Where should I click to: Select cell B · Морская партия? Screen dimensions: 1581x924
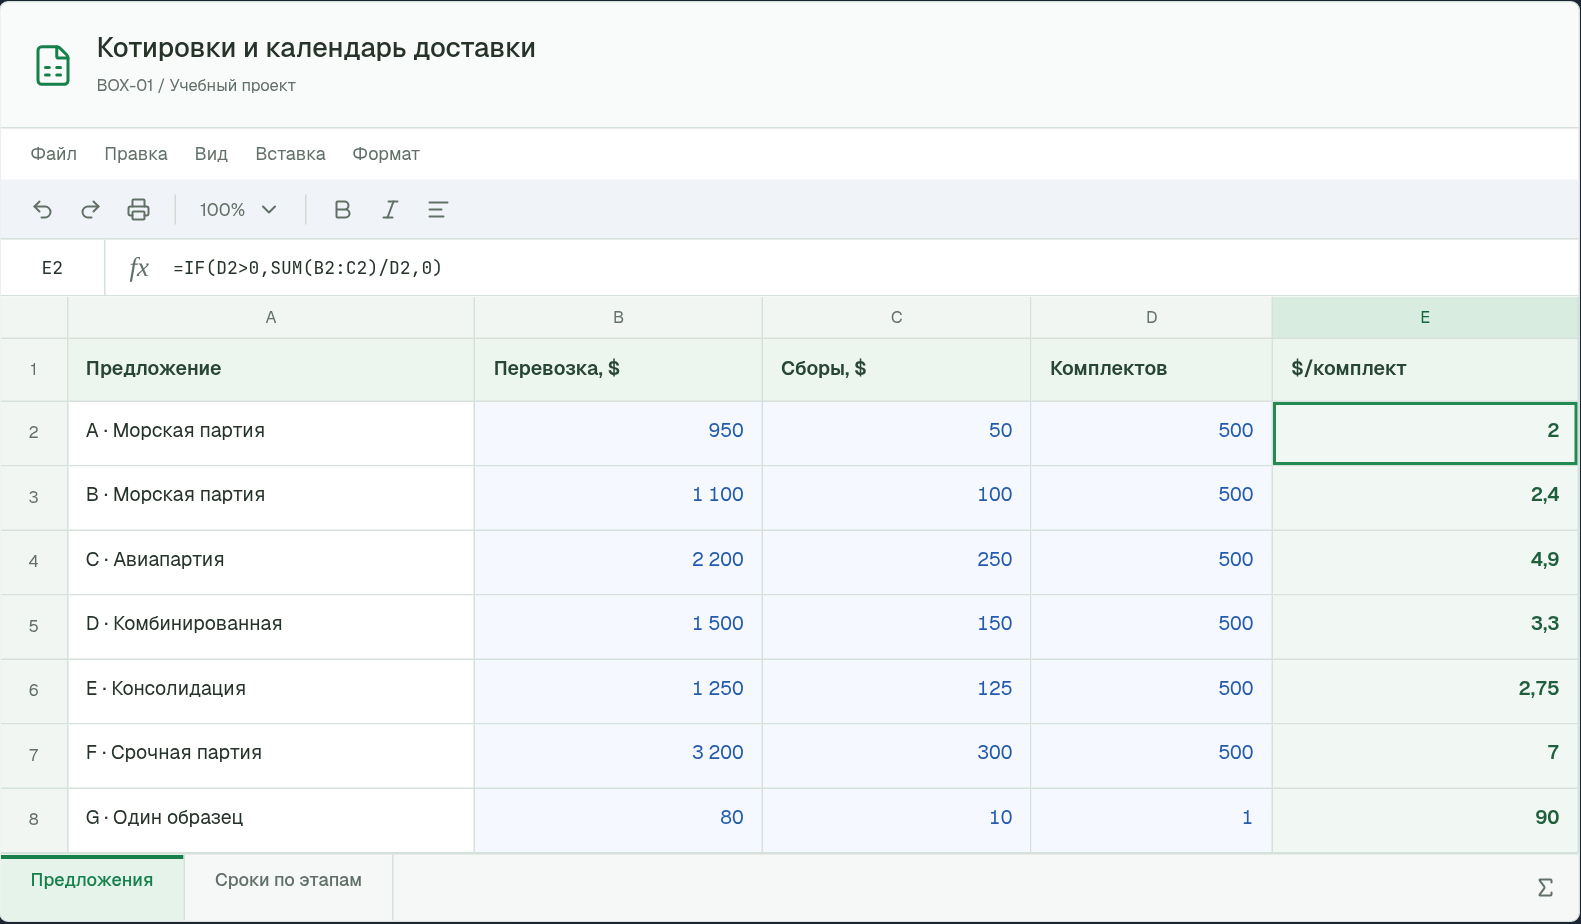pyautogui.click(x=271, y=496)
